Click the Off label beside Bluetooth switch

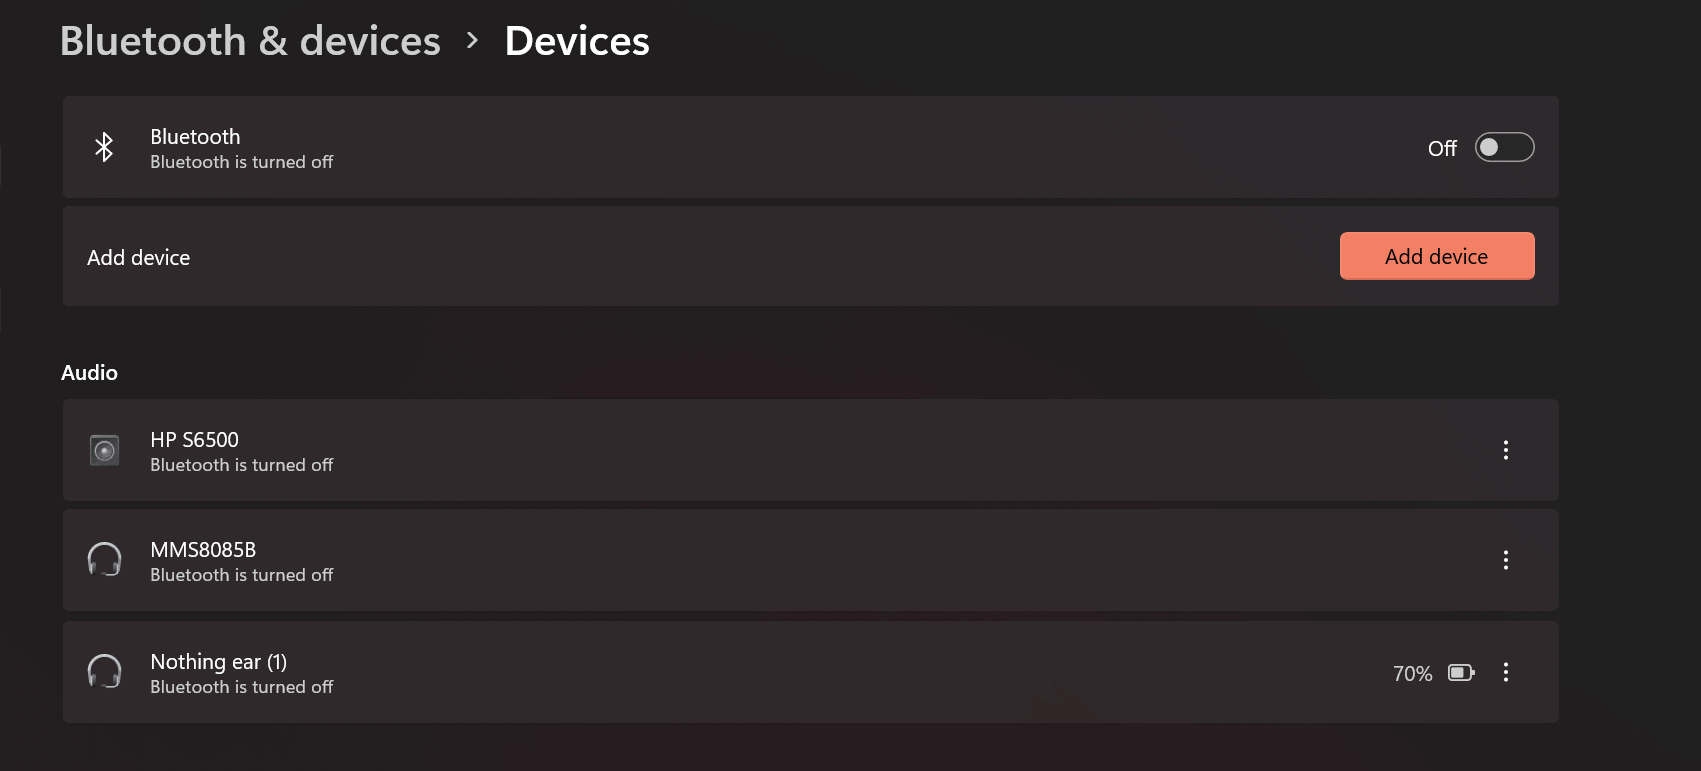[1442, 148]
